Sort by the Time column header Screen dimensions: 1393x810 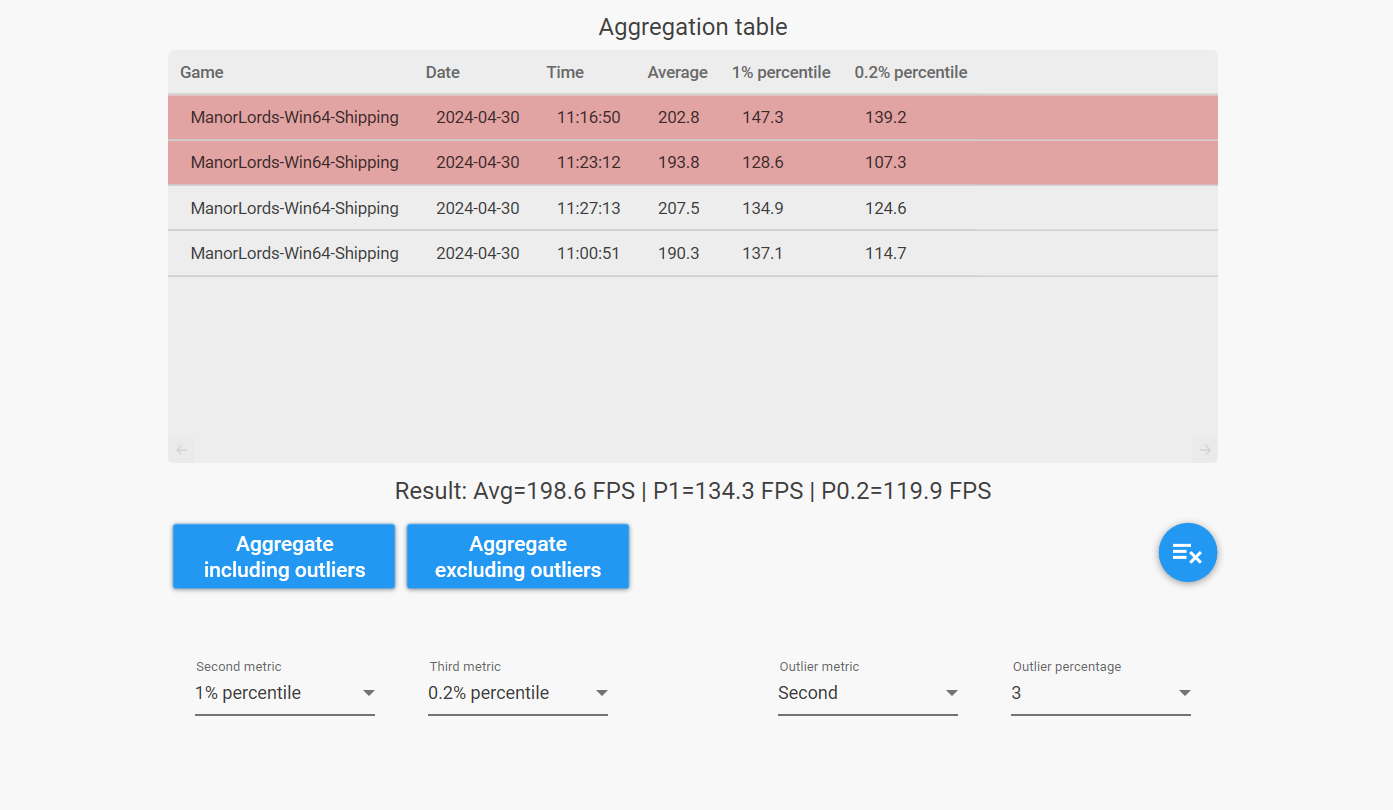coord(565,72)
